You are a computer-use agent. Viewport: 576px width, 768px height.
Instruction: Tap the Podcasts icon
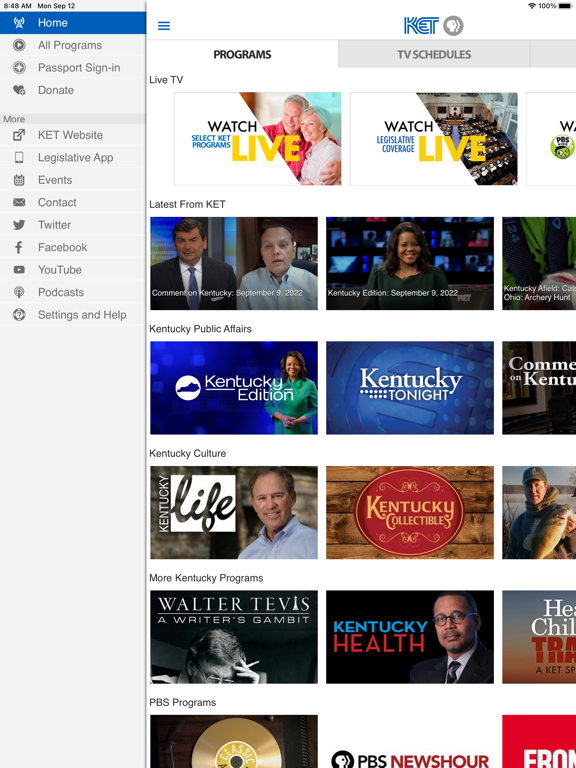19,292
